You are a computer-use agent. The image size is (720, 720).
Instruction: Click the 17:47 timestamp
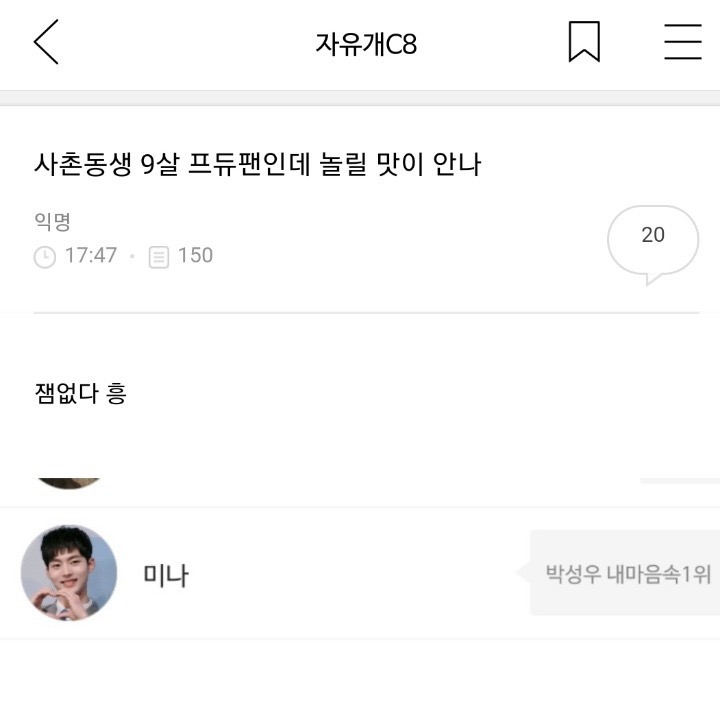point(91,256)
